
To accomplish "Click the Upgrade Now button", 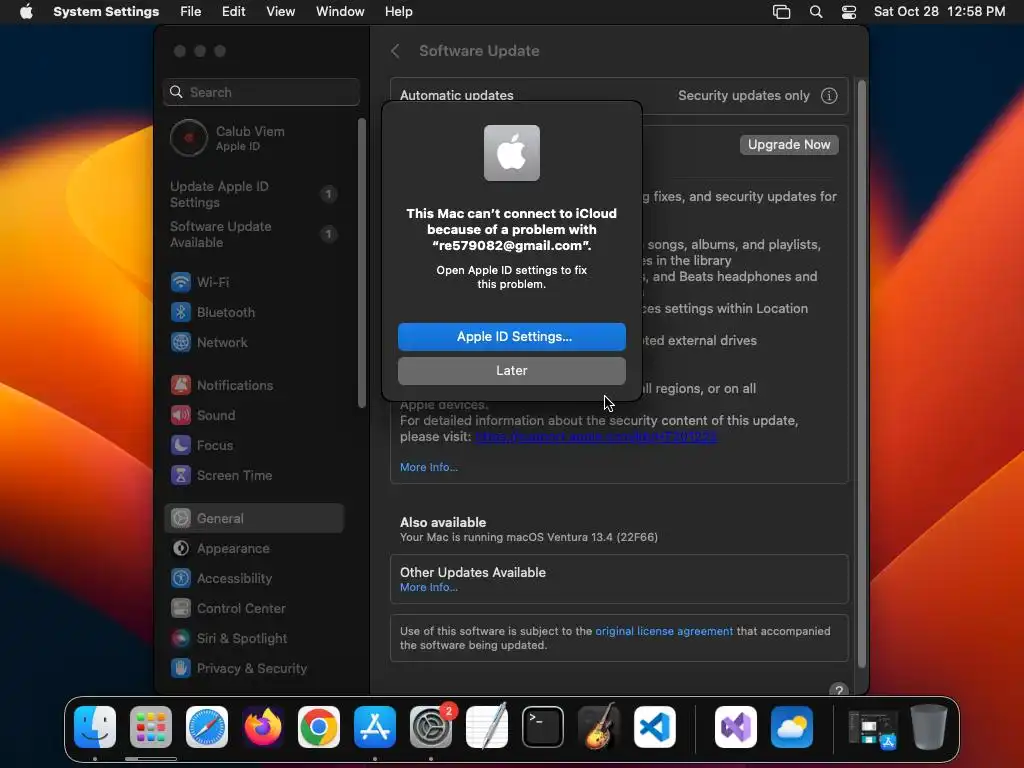I will [789, 144].
